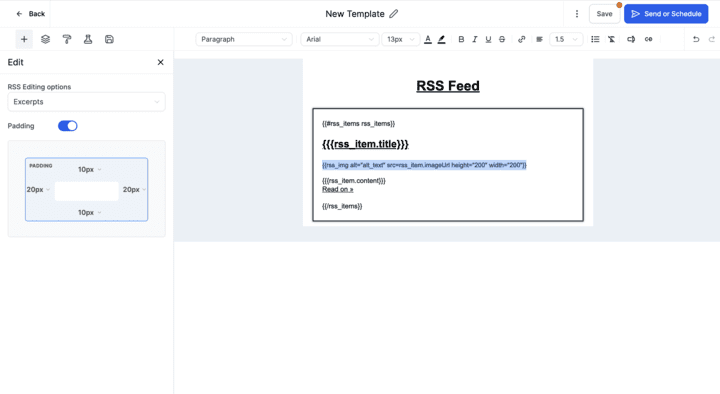Click the {{{rss_item.content}}} text
The width and height of the screenshot is (720, 394).
point(354,180)
